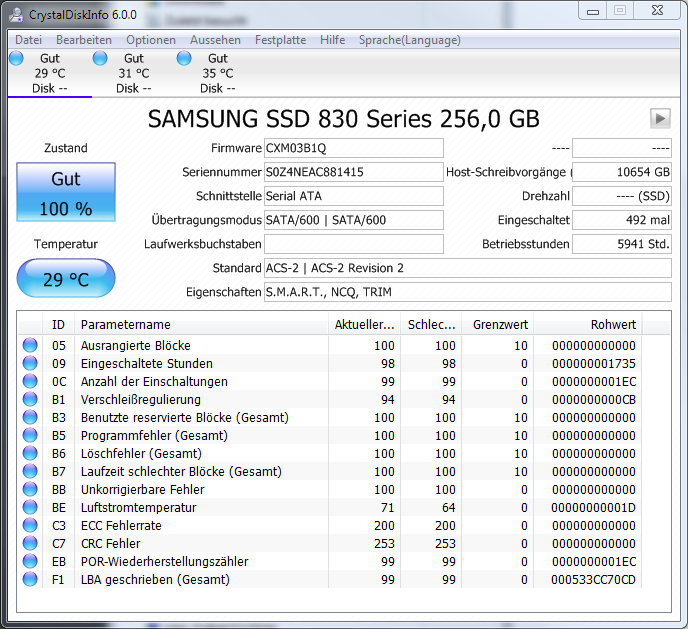Select the 35 °C disk tab
688x629 pixels.
(x=218, y=73)
